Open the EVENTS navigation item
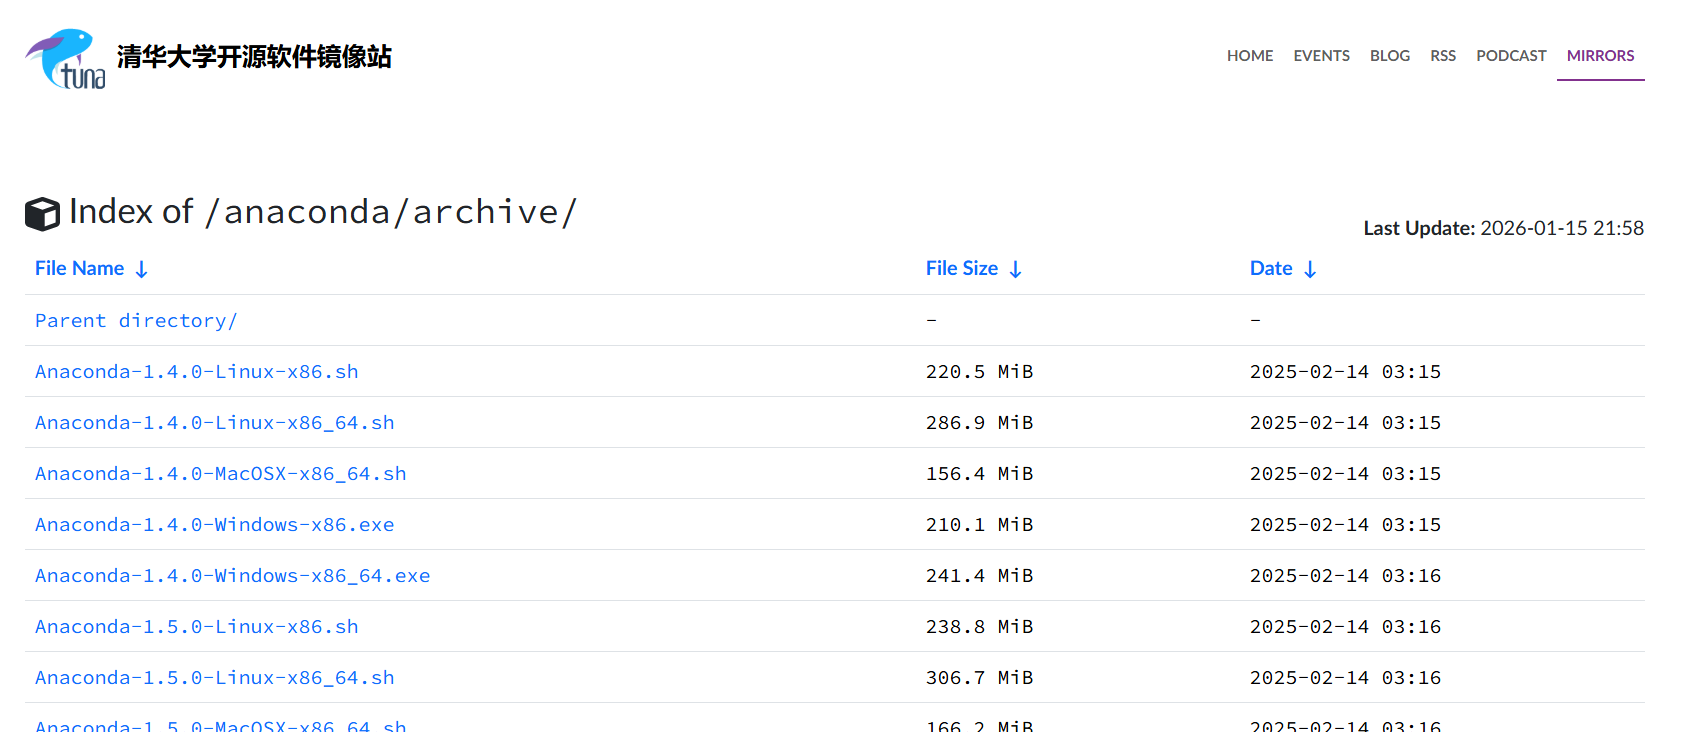This screenshot has height=732, width=1688. 1321,56
